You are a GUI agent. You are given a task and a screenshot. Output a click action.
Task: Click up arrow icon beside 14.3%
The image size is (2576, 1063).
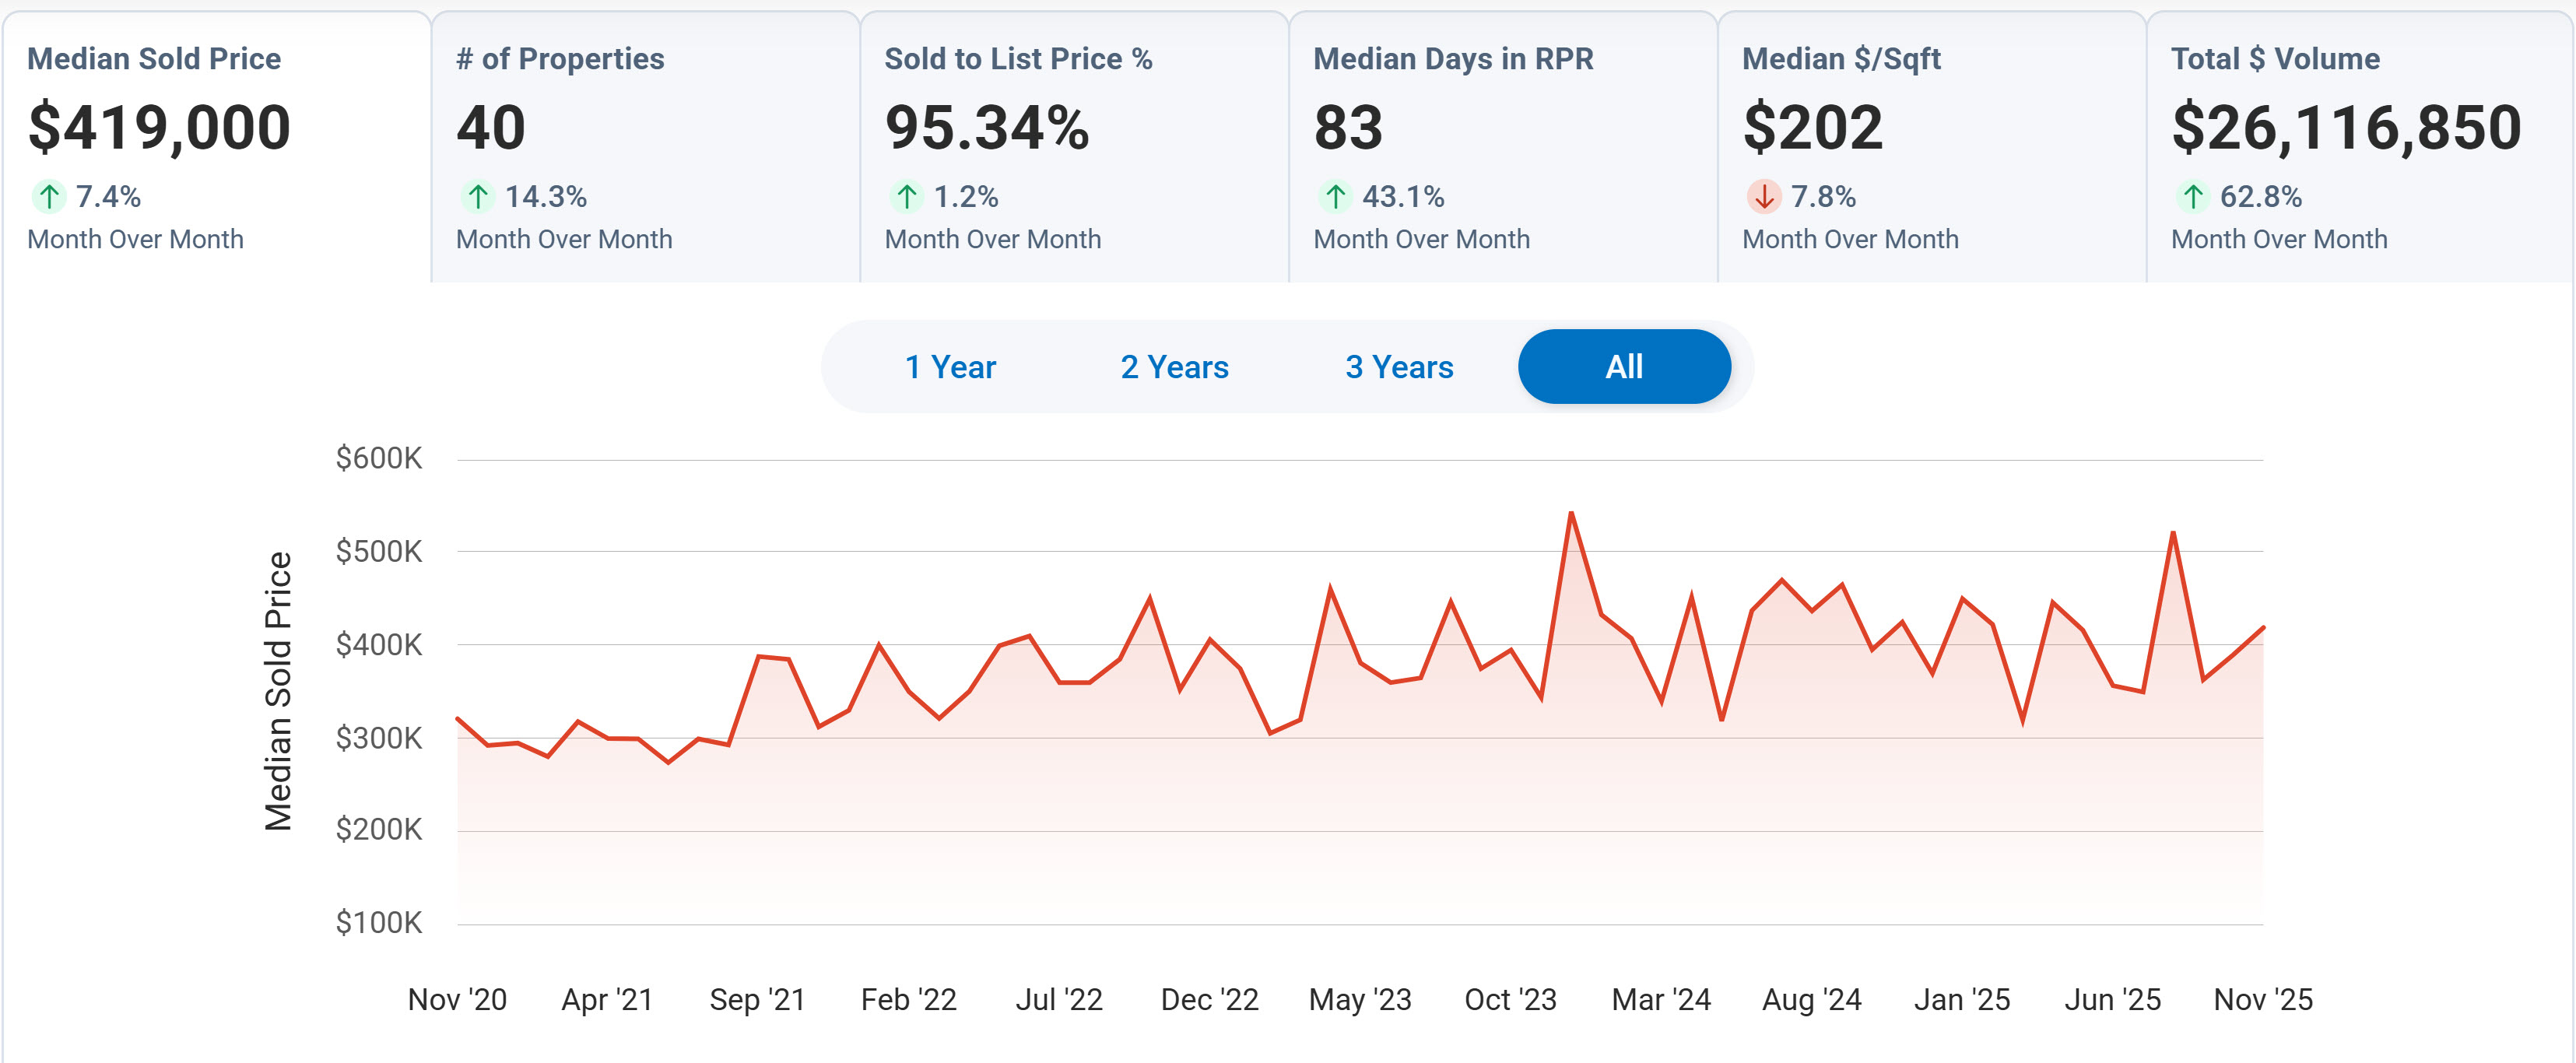[x=478, y=196]
